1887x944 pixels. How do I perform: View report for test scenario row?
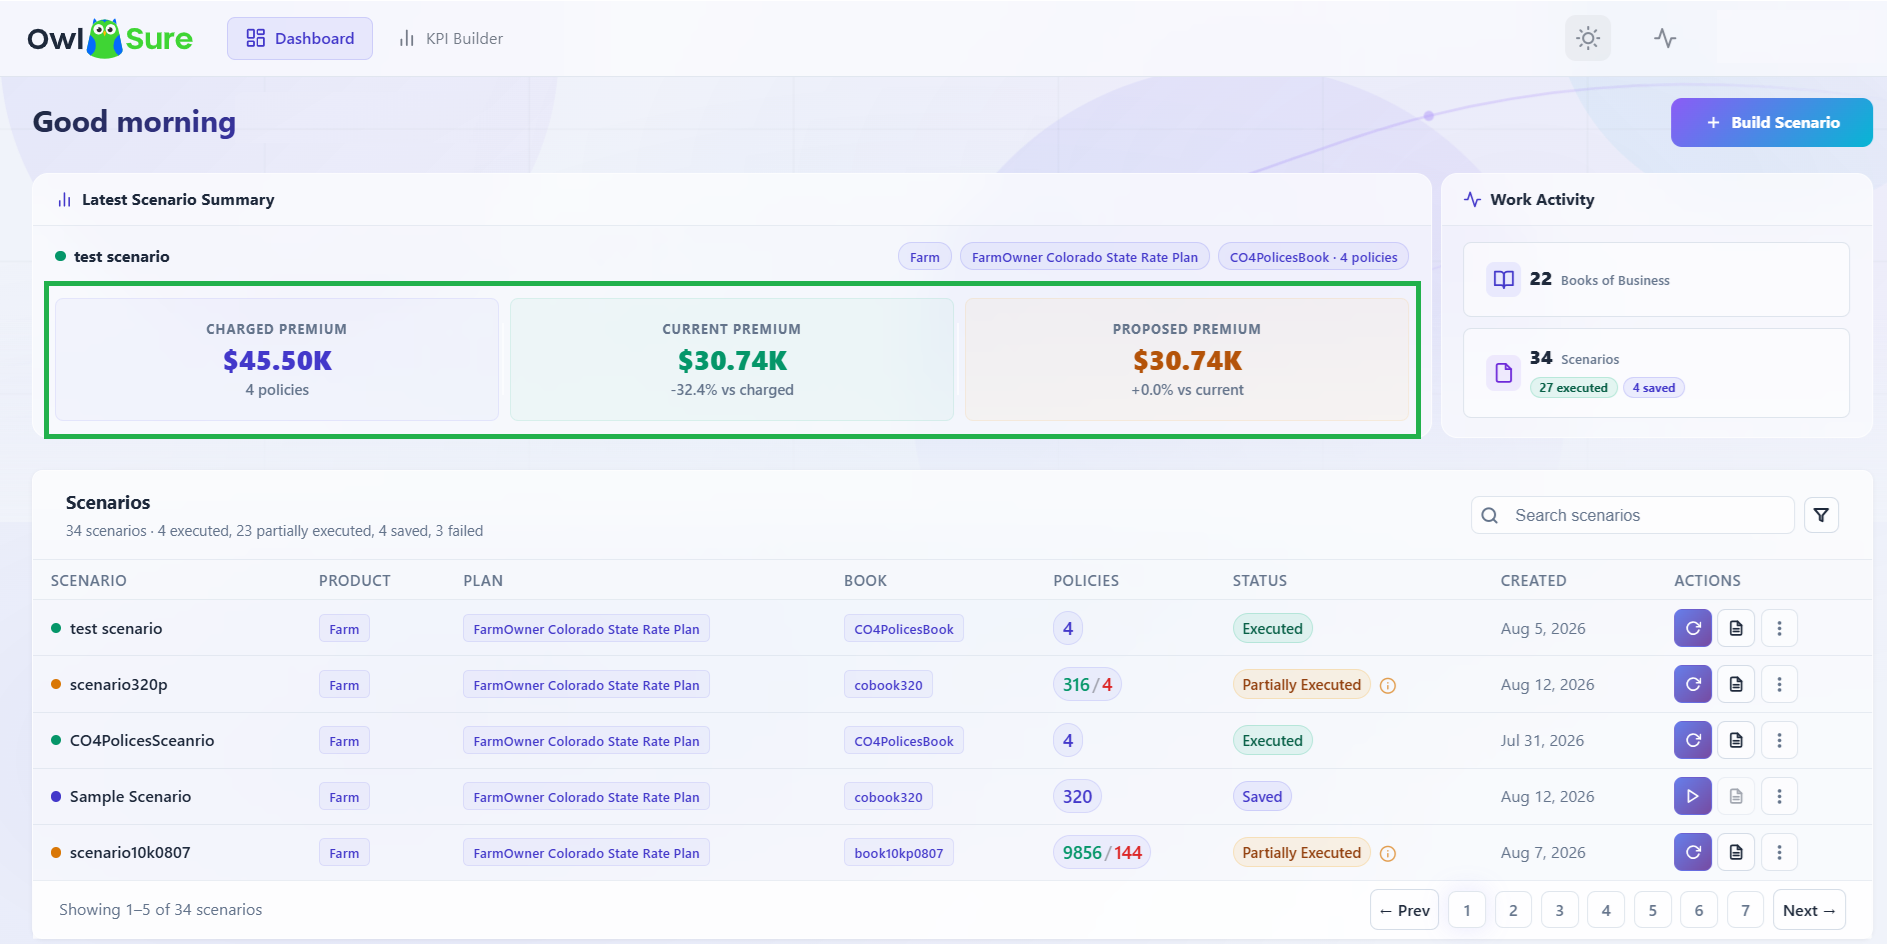click(1736, 628)
